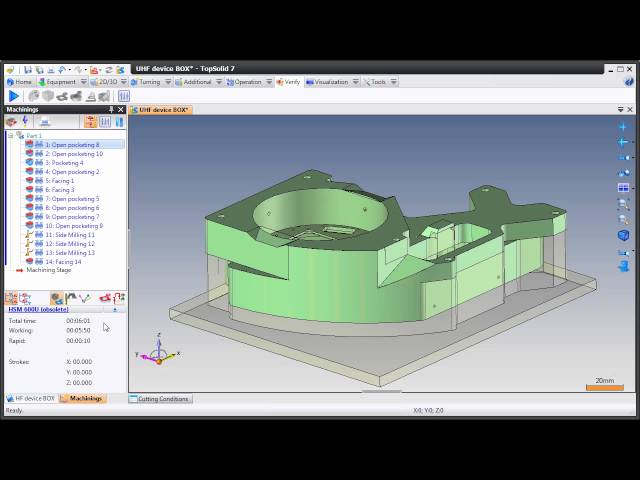Viewport: 640px width, 480px height.
Task: Toggle the orange highlighted icon in Machinings toolbar
Action: pos(90,122)
